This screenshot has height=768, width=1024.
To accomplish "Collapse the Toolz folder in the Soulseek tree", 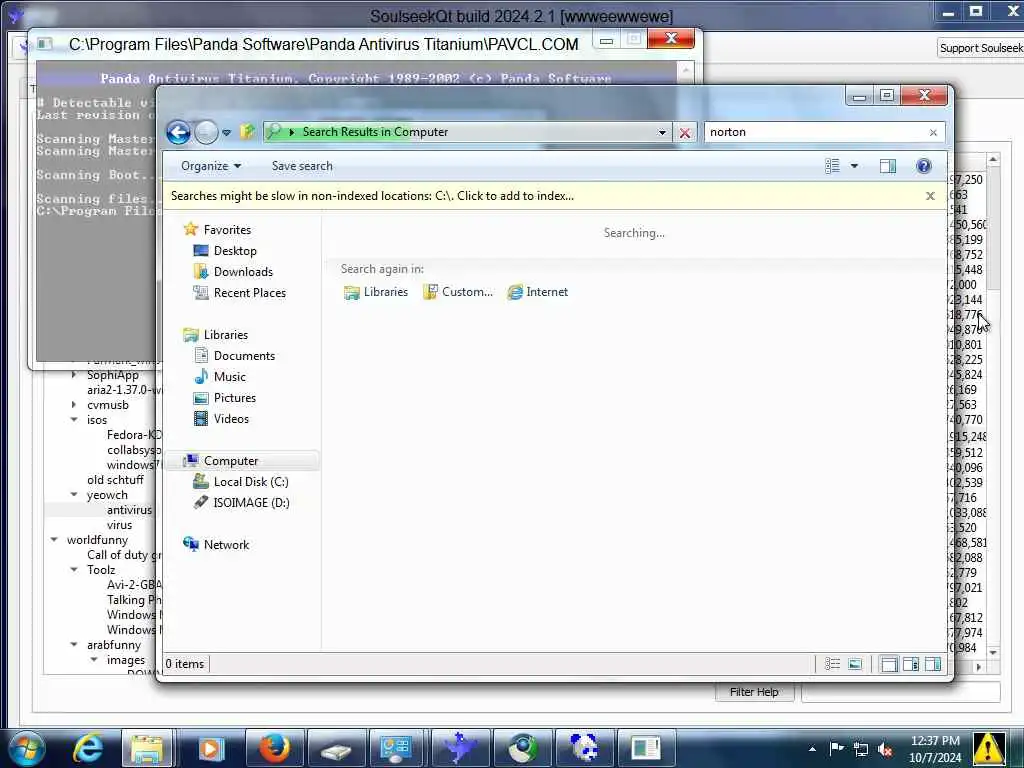I will 74,570.
